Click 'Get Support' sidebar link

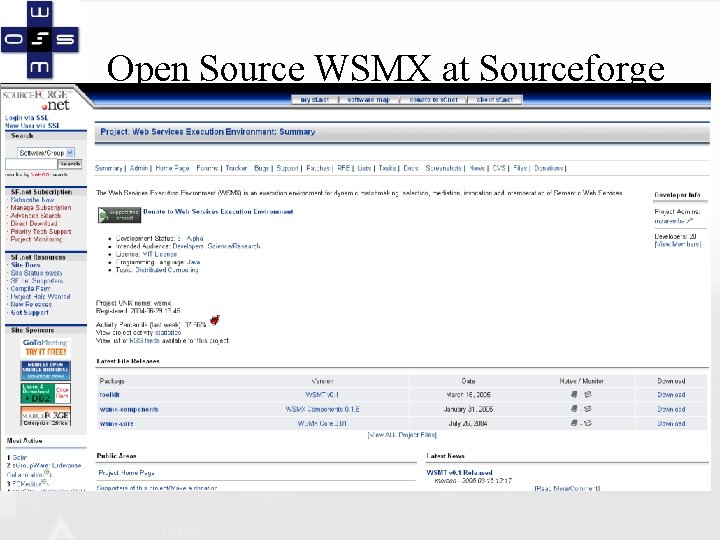pyautogui.click(x=29, y=312)
